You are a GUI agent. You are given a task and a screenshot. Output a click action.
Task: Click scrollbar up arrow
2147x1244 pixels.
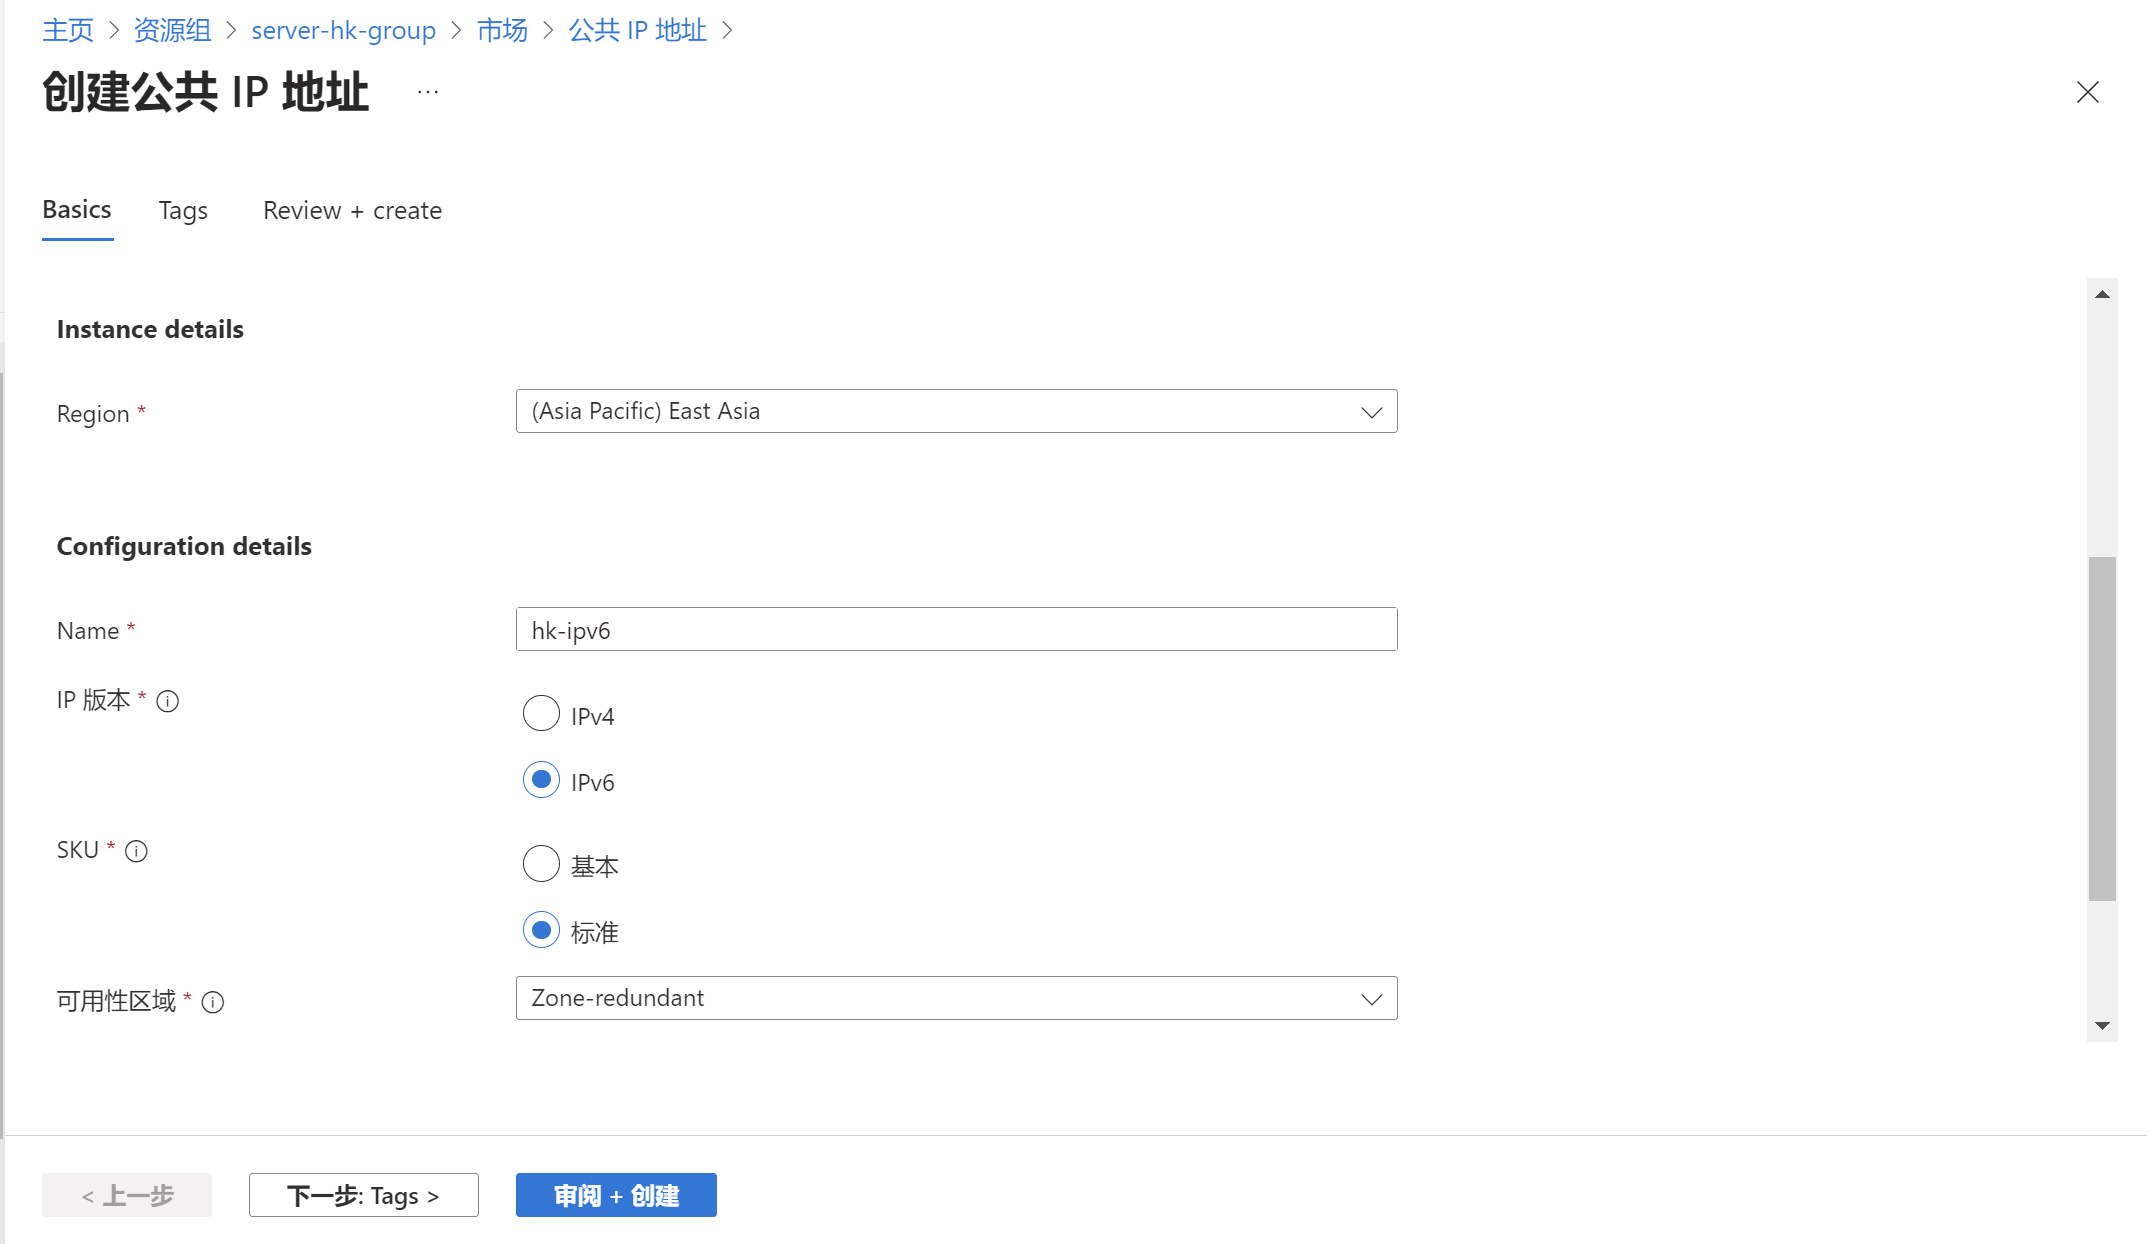(2102, 294)
